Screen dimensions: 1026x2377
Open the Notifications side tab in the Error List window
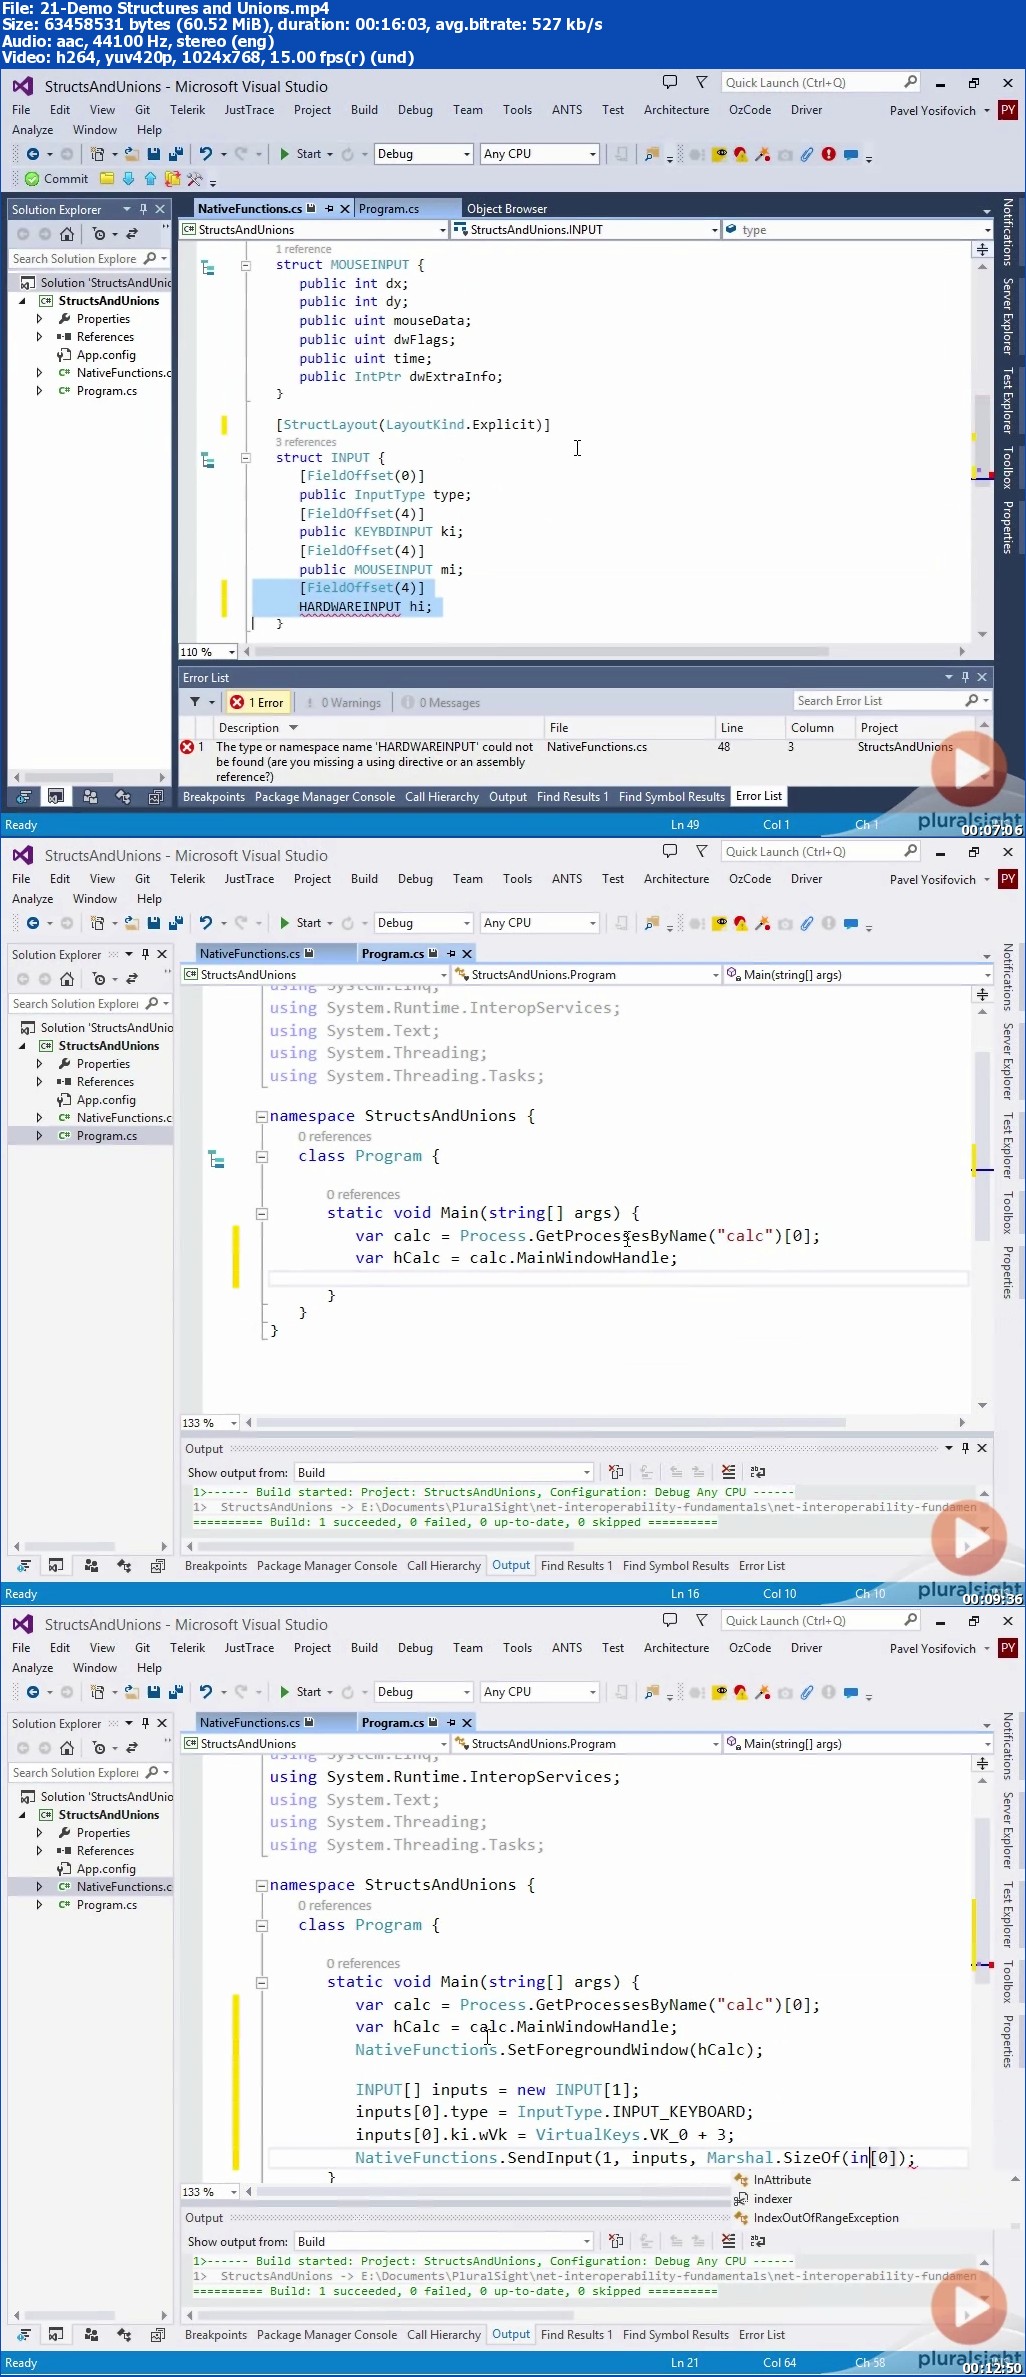click(1008, 233)
